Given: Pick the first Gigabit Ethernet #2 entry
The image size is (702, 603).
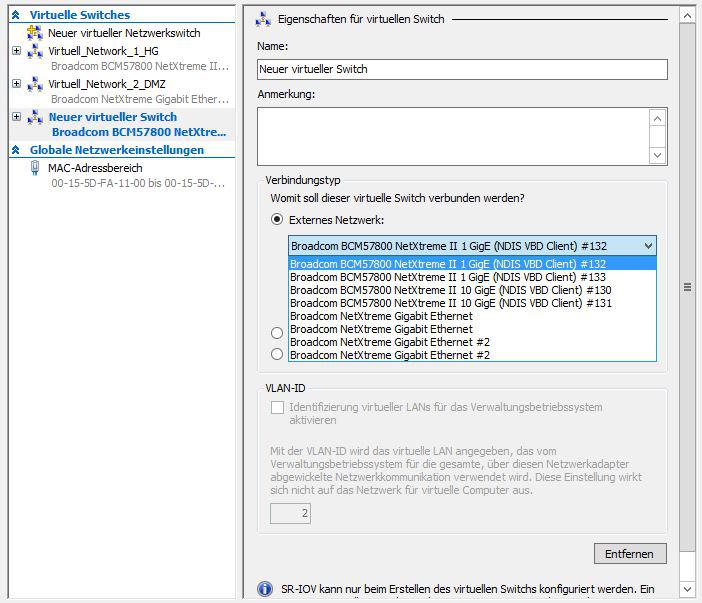Looking at the screenshot, I should pyautogui.click(x=472, y=342).
